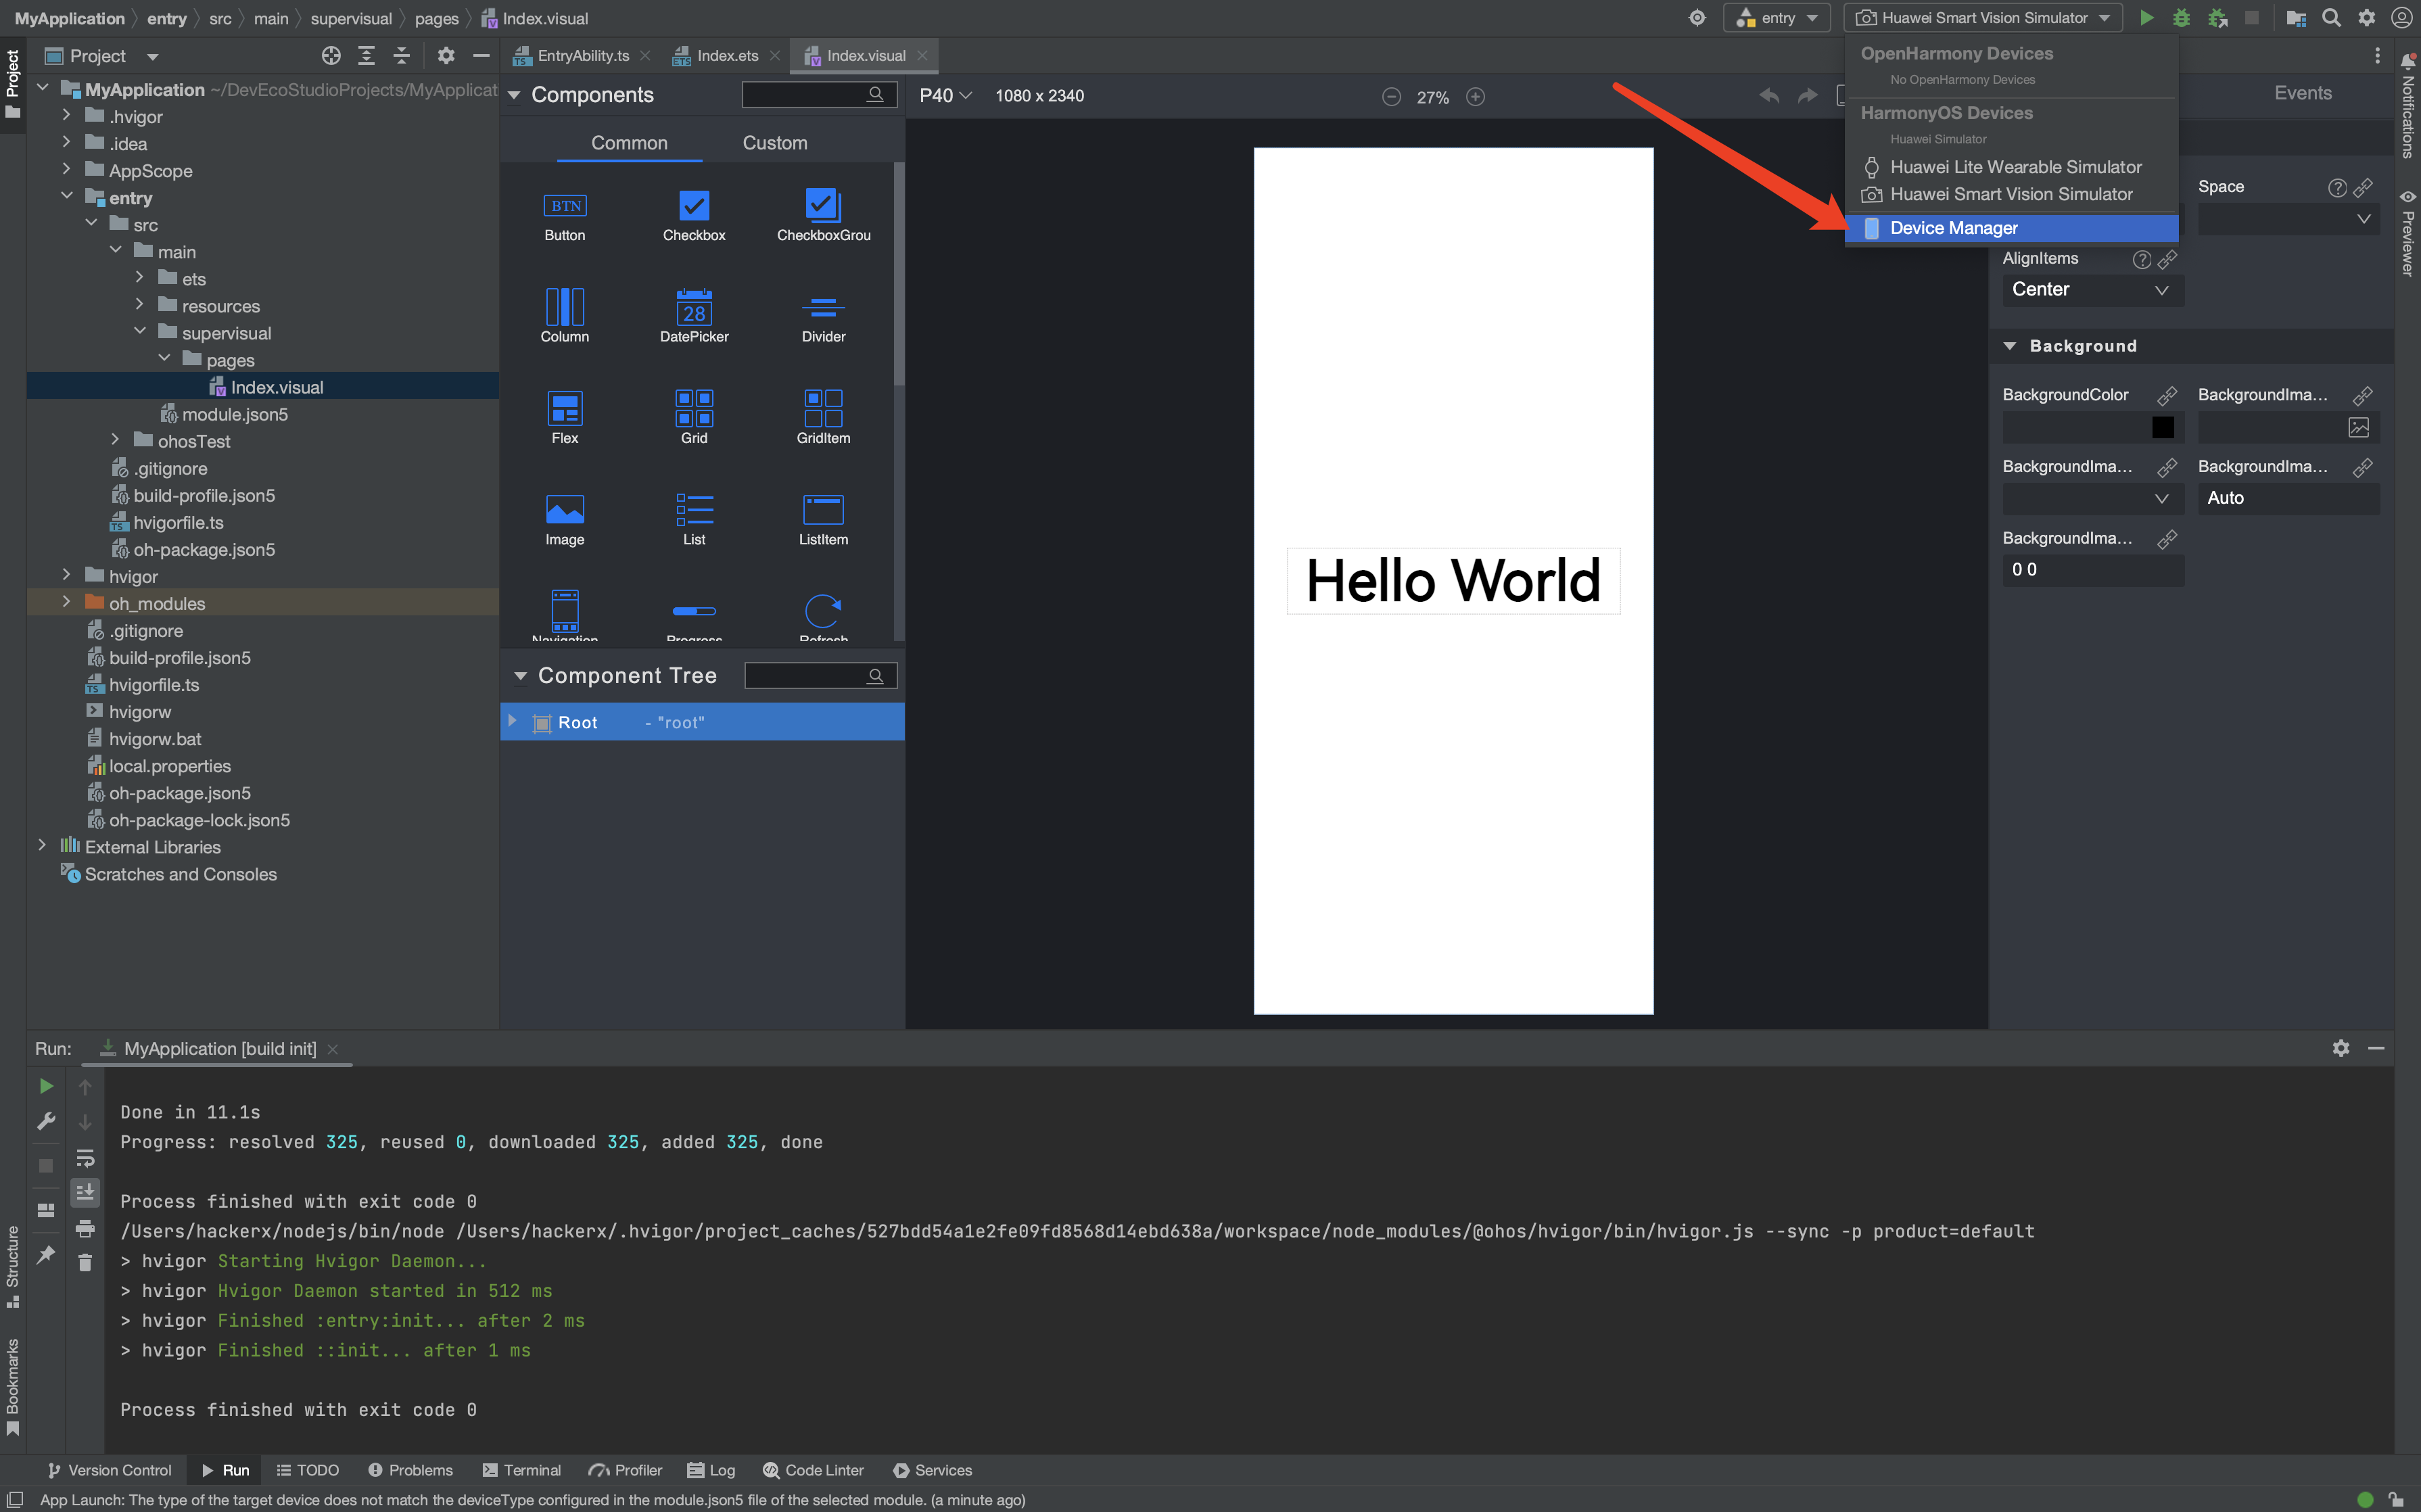Expand the oh_modules folder
The width and height of the screenshot is (2421, 1512).
pyautogui.click(x=66, y=603)
